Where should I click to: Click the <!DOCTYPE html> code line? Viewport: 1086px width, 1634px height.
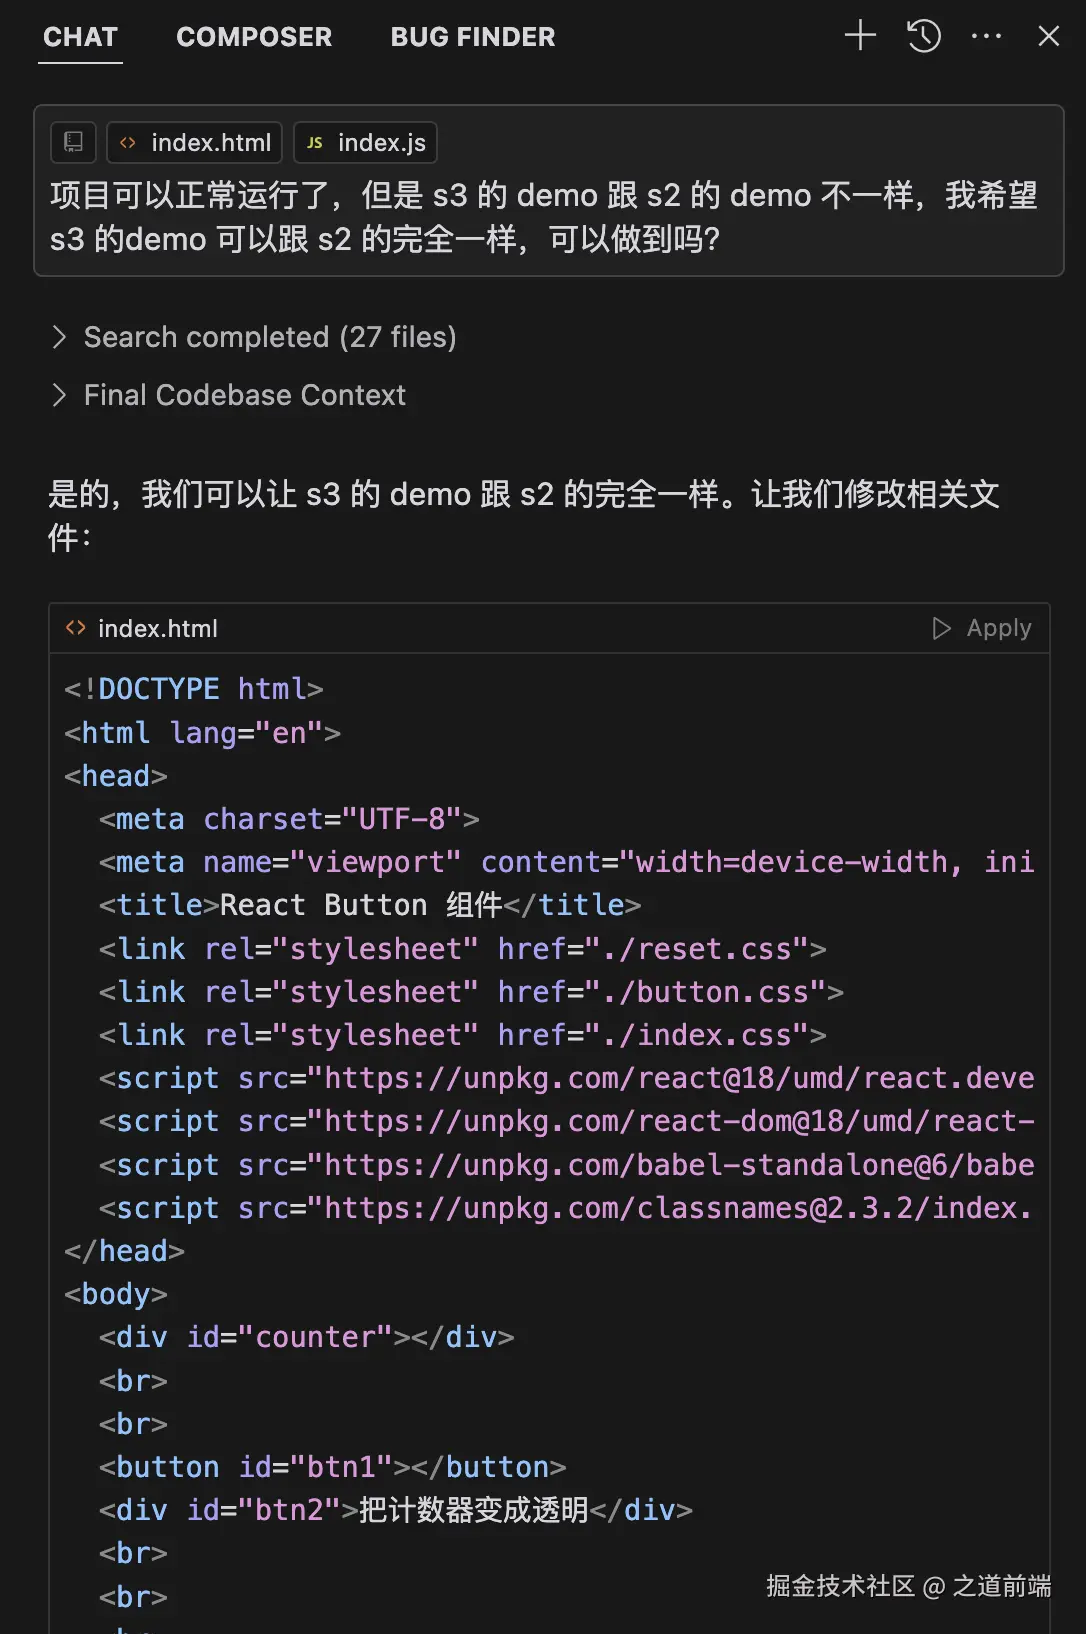coord(194,689)
